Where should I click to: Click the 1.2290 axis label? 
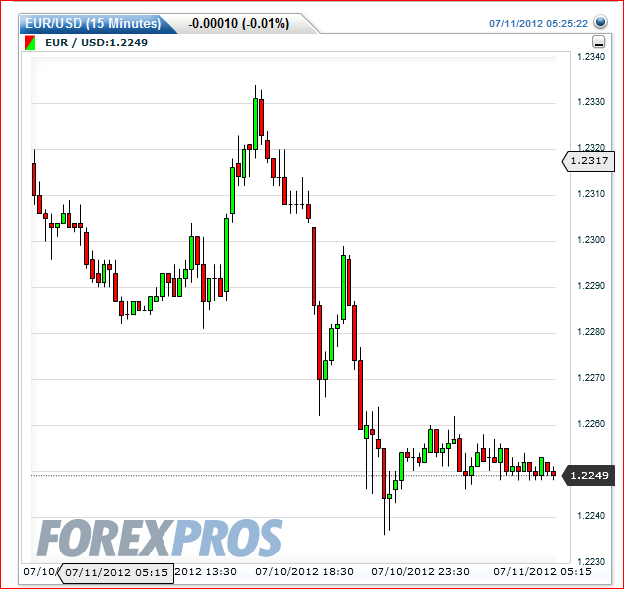591,286
